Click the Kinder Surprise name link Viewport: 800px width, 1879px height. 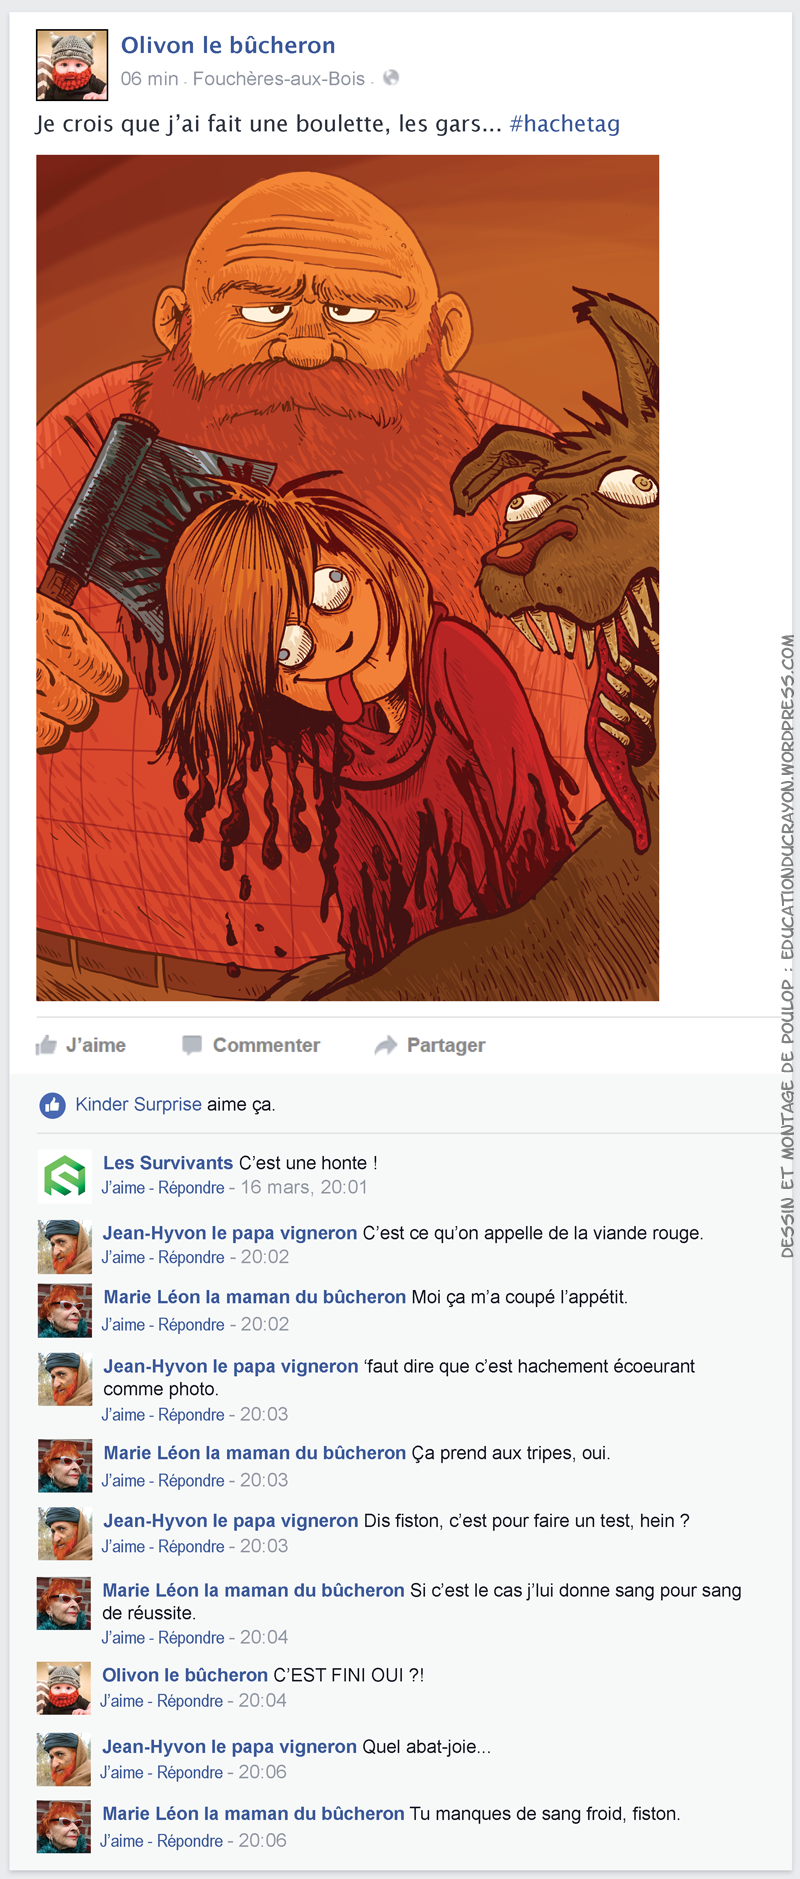pos(139,1104)
